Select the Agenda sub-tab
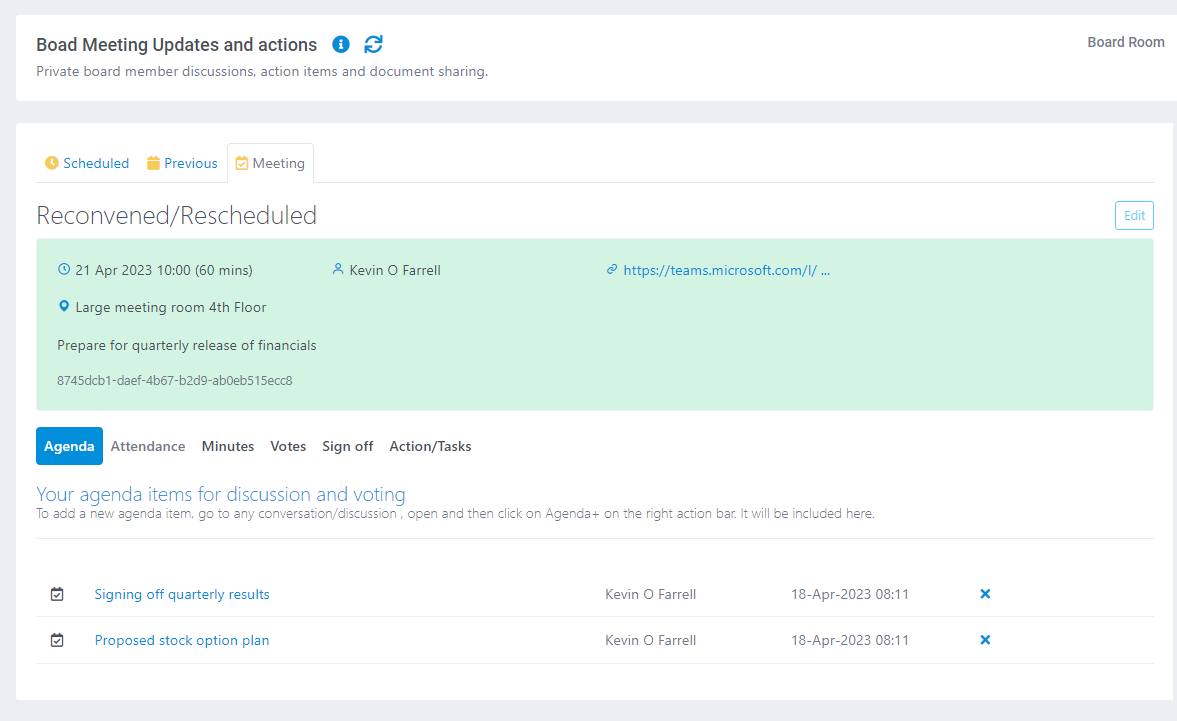This screenshot has width=1177, height=721. (x=69, y=446)
